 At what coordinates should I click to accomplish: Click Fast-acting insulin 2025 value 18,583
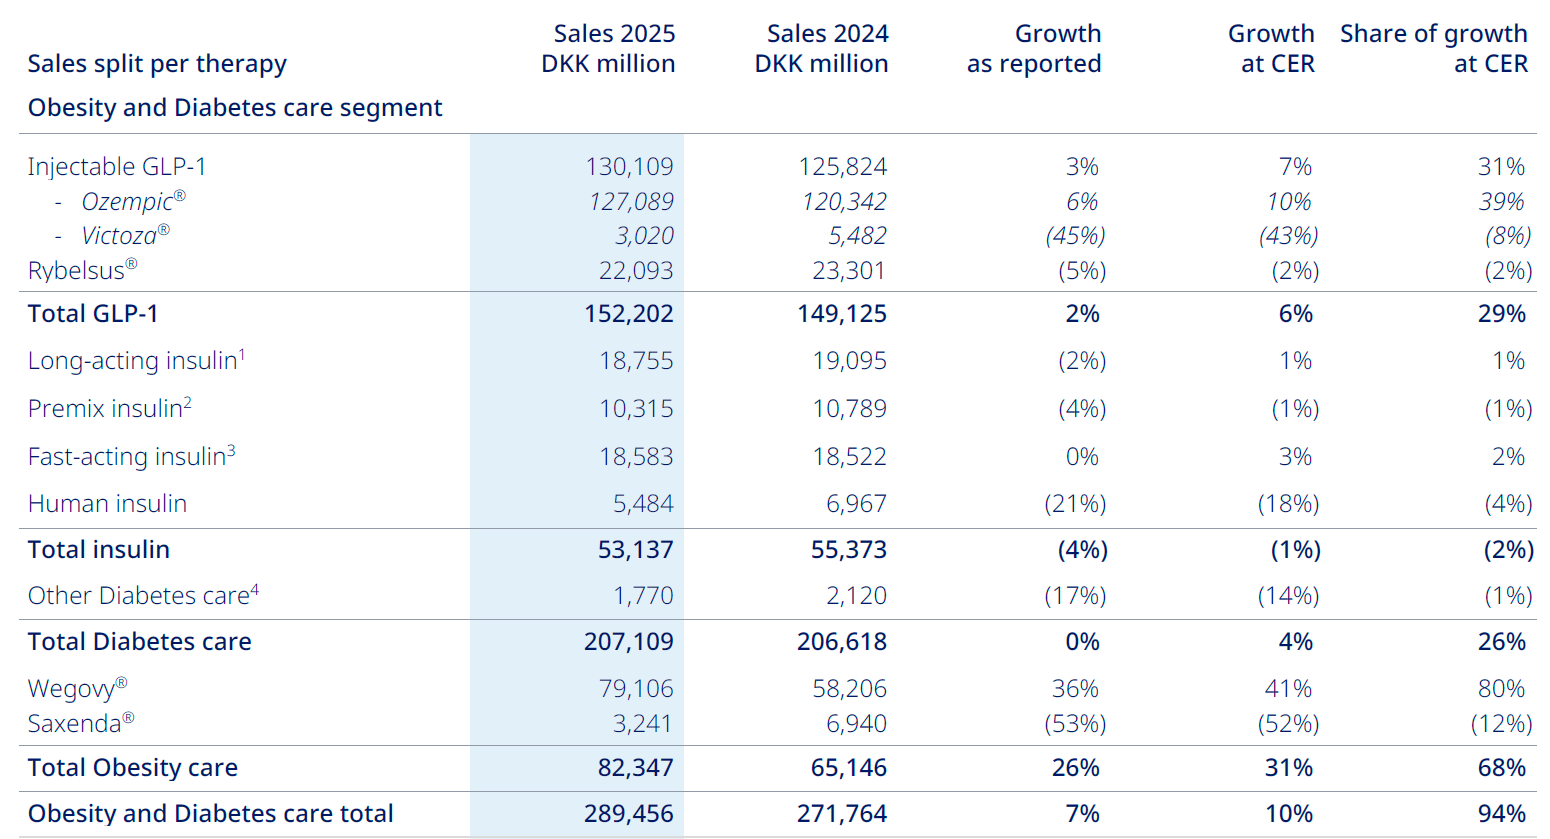click(x=636, y=457)
